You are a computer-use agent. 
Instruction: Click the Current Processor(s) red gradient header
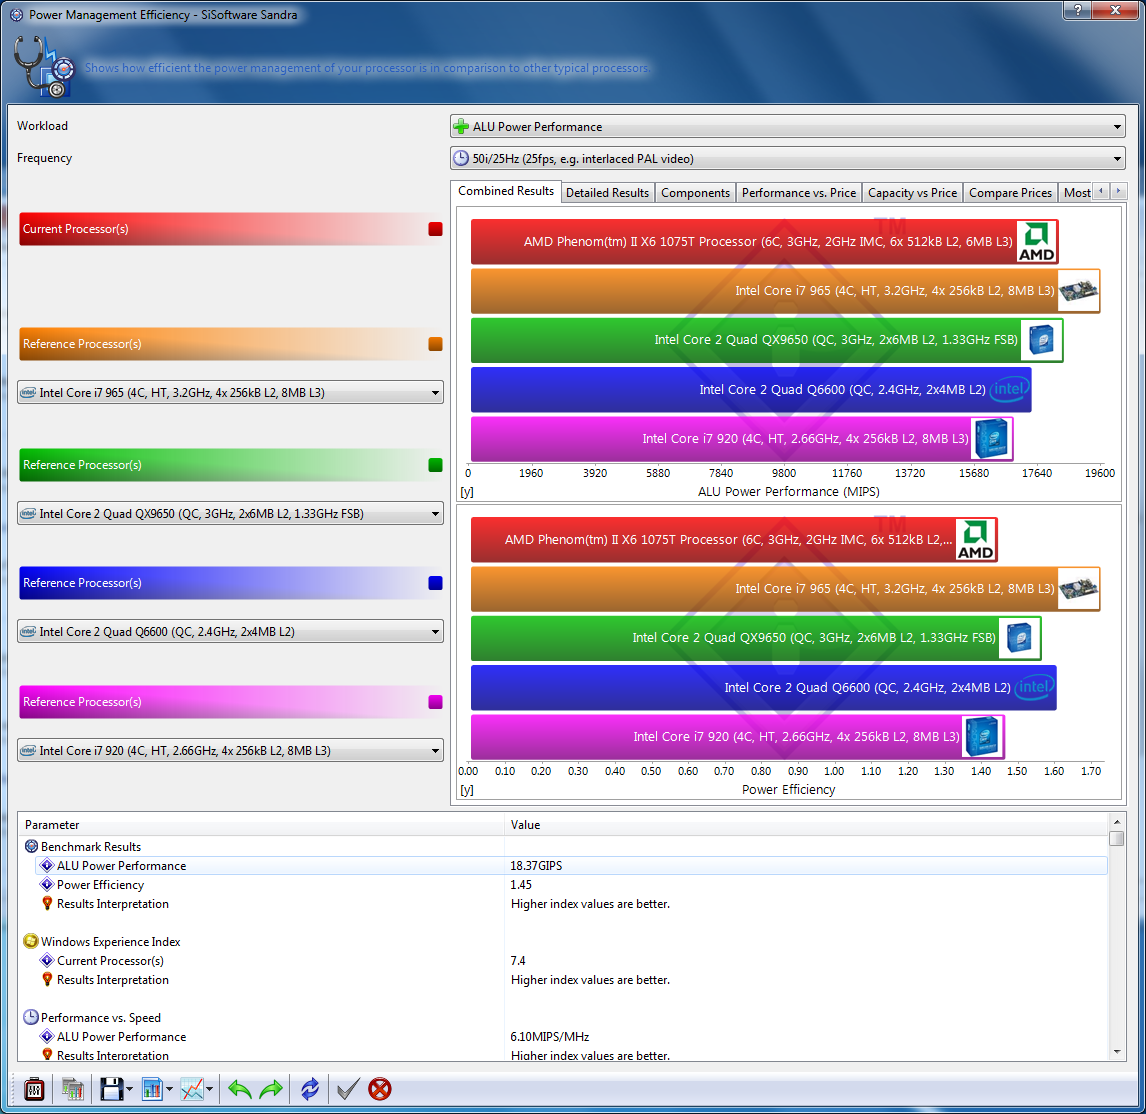click(x=231, y=229)
